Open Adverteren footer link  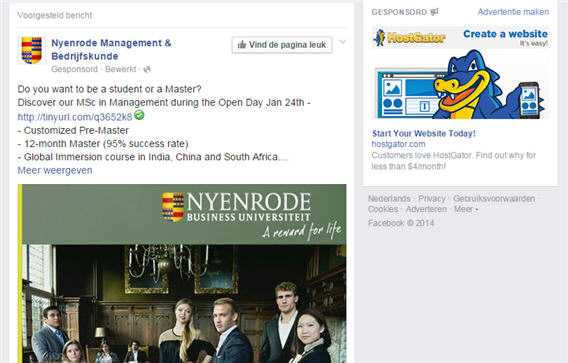(x=426, y=209)
